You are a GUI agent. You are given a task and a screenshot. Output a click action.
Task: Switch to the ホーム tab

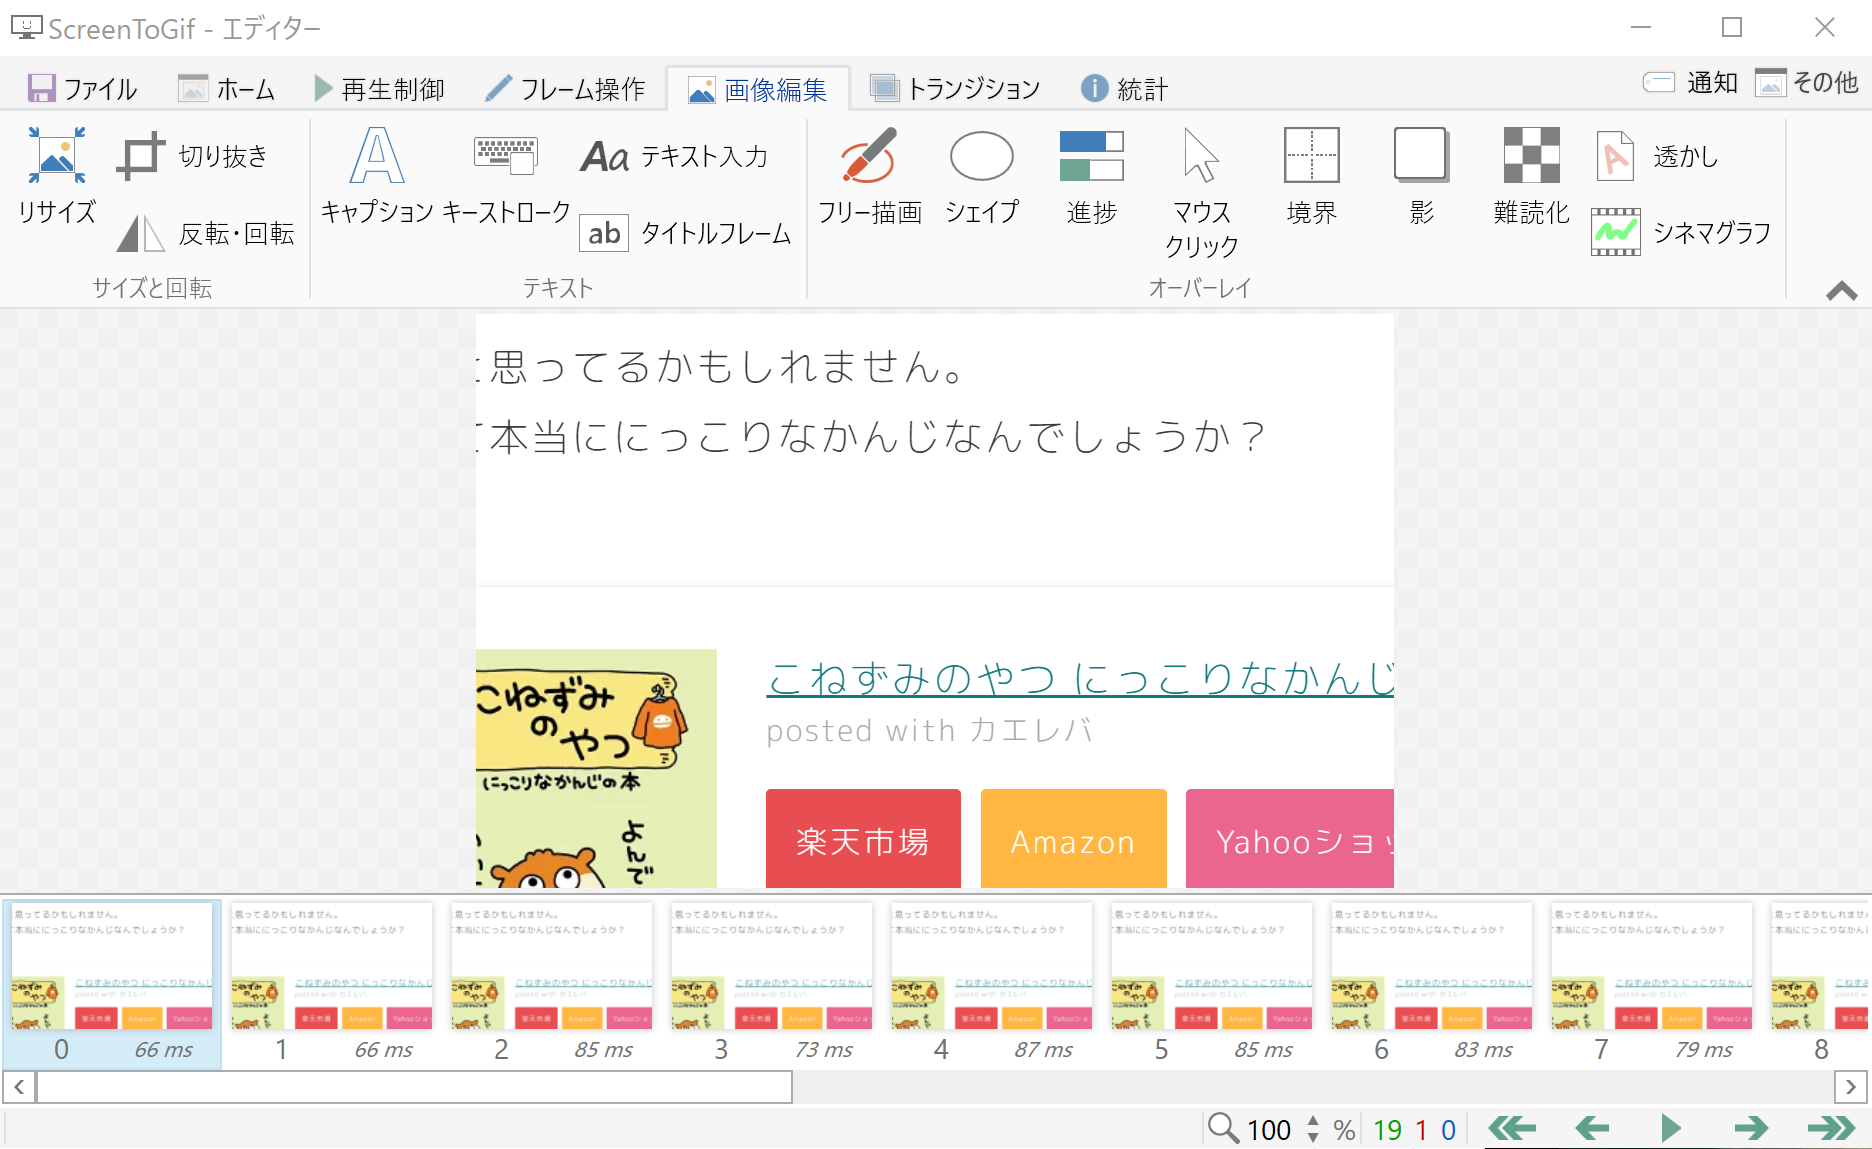pos(226,89)
